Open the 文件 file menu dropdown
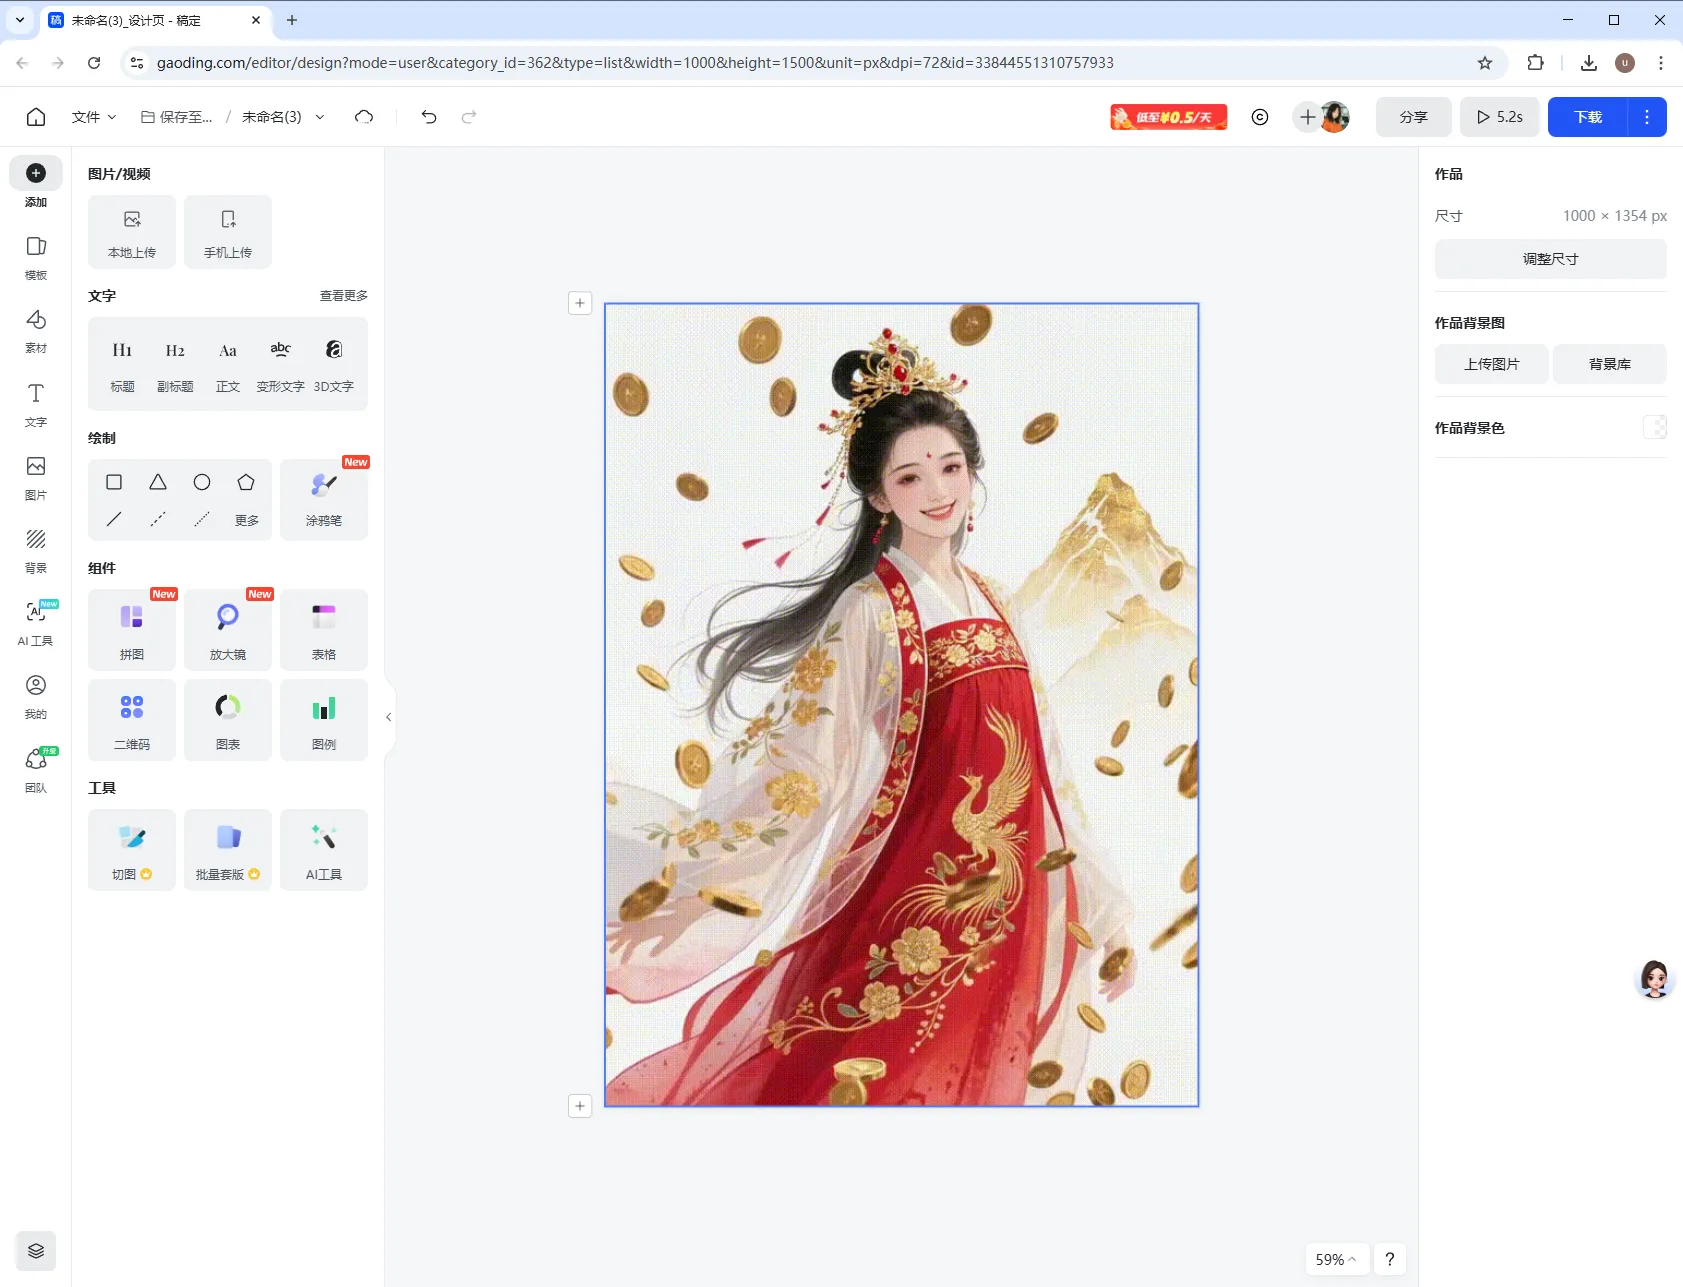The image size is (1683, 1287). (94, 117)
